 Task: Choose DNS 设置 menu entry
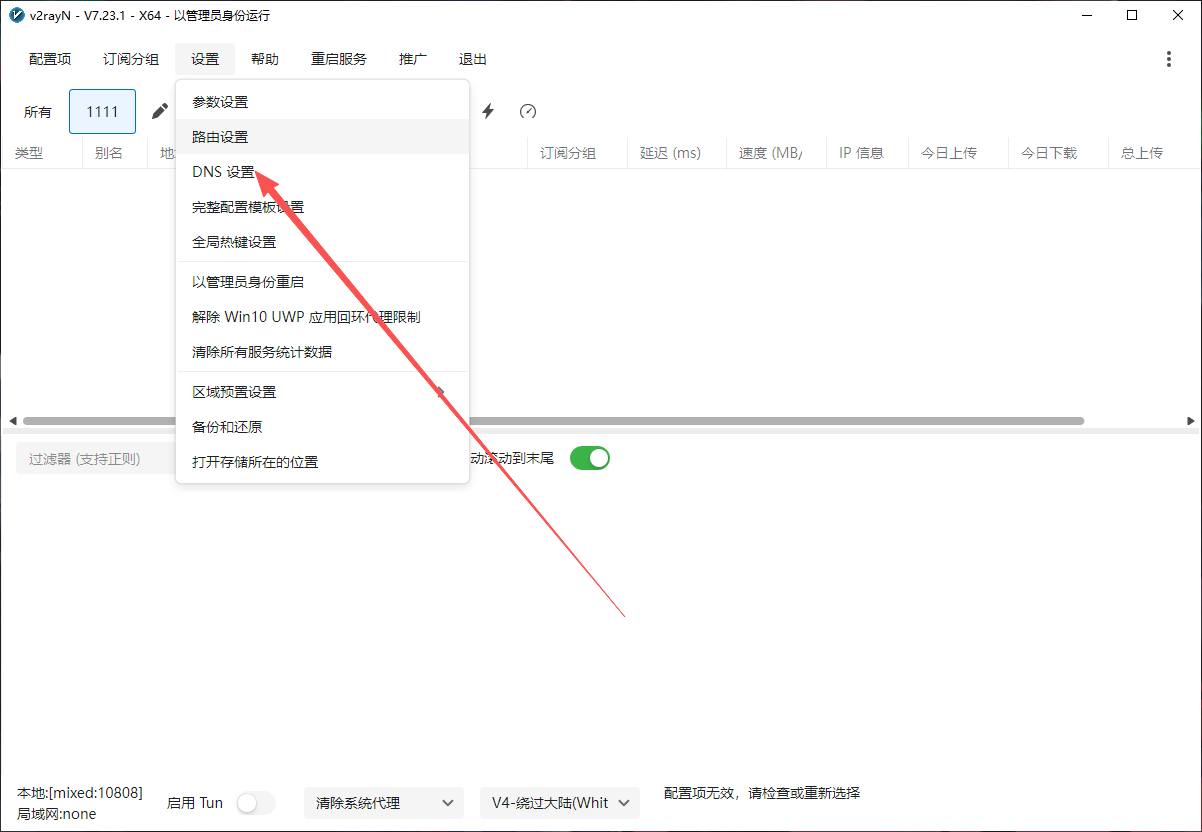click(322, 172)
